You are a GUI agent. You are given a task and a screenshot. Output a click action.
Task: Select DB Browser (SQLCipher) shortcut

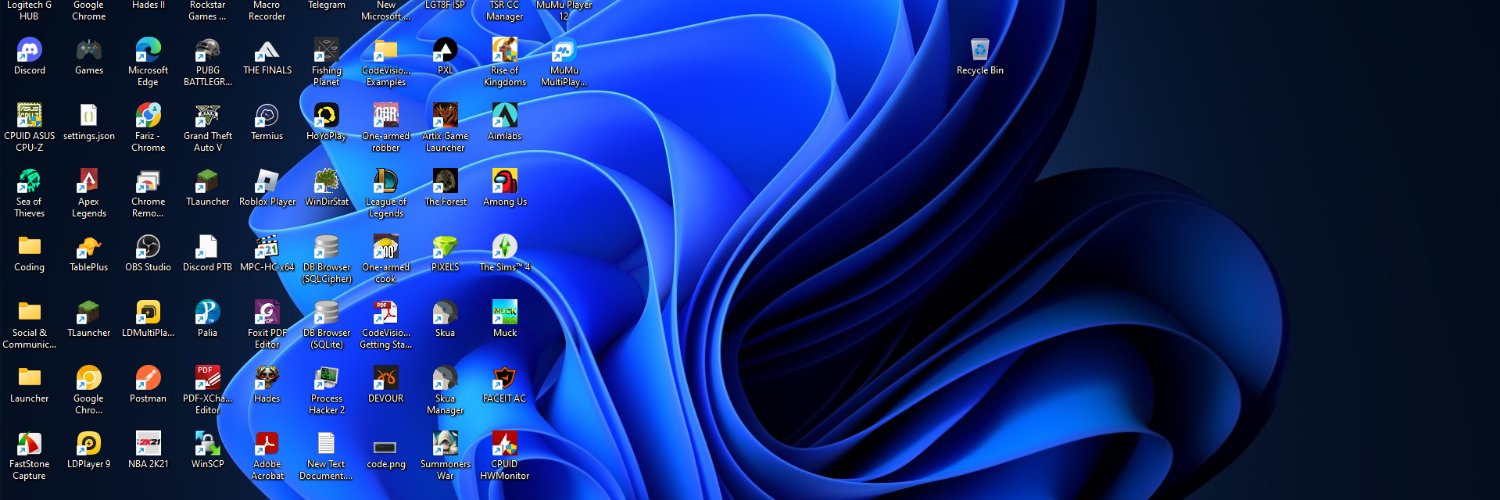[x=326, y=246]
